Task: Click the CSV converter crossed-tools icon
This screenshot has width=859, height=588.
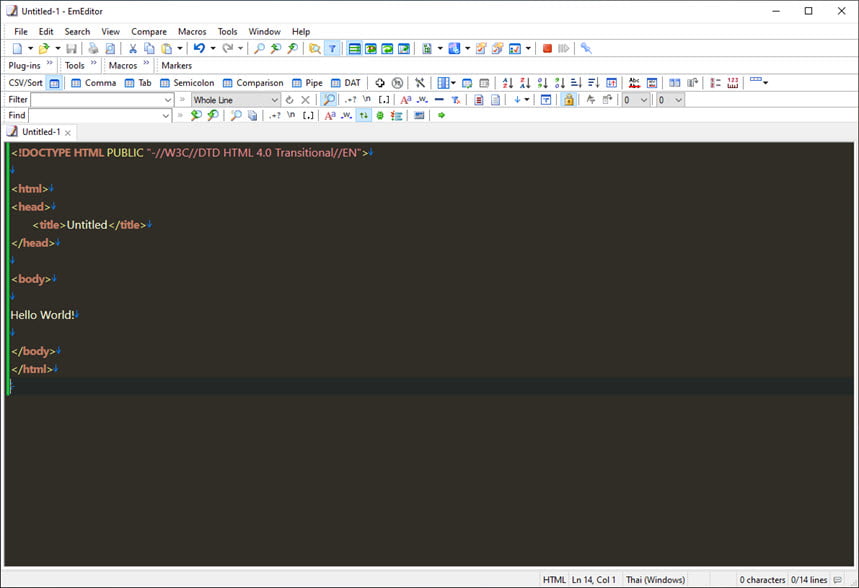Action: point(420,83)
